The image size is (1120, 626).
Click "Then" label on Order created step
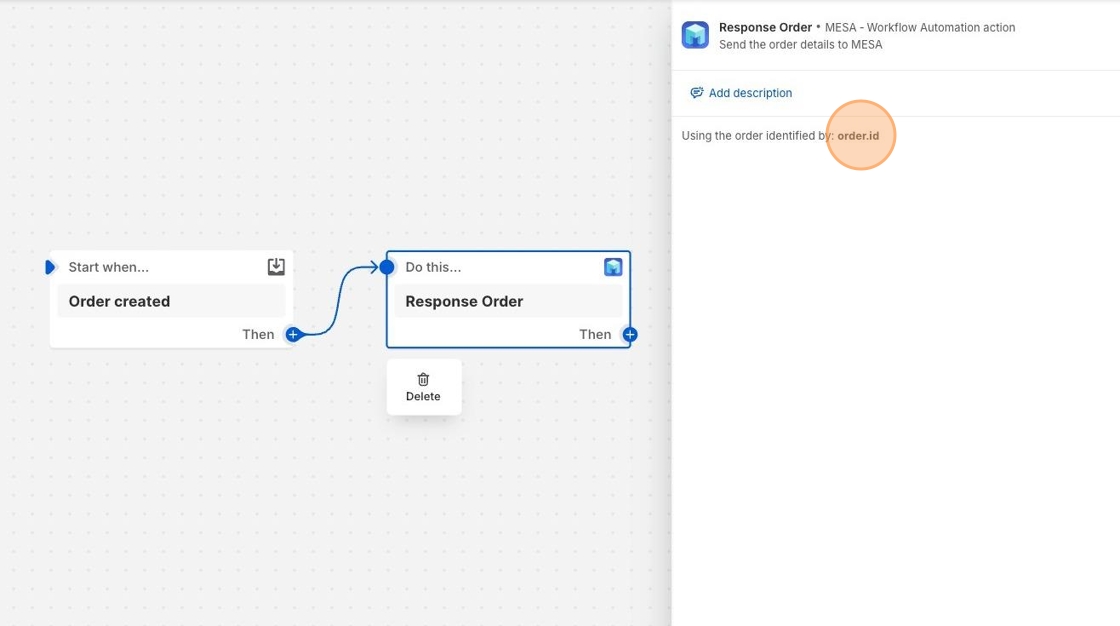tap(258, 335)
